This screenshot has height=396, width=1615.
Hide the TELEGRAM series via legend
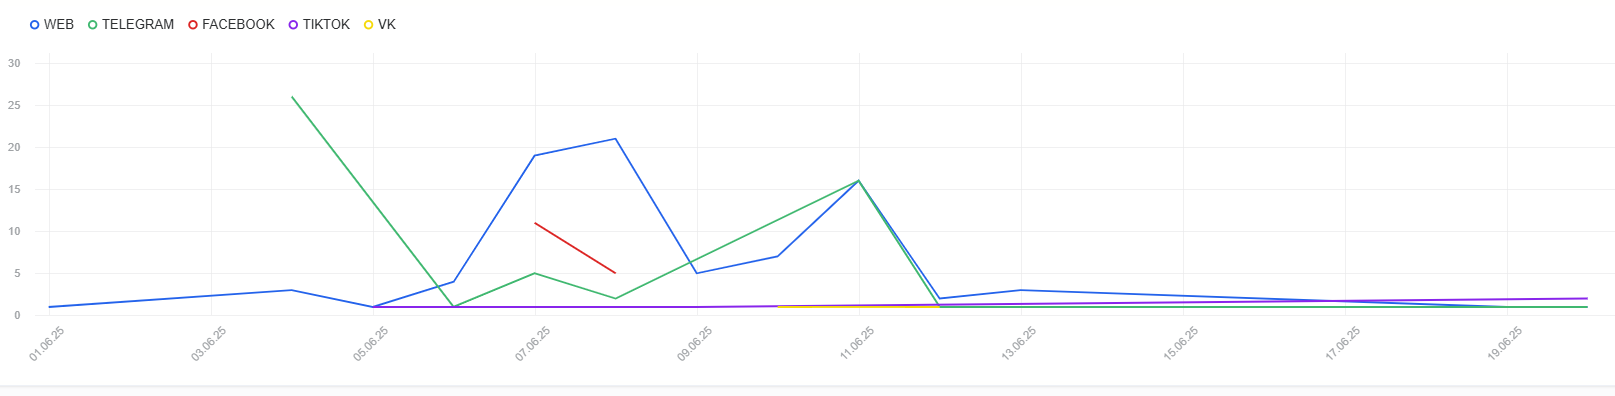coord(131,24)
